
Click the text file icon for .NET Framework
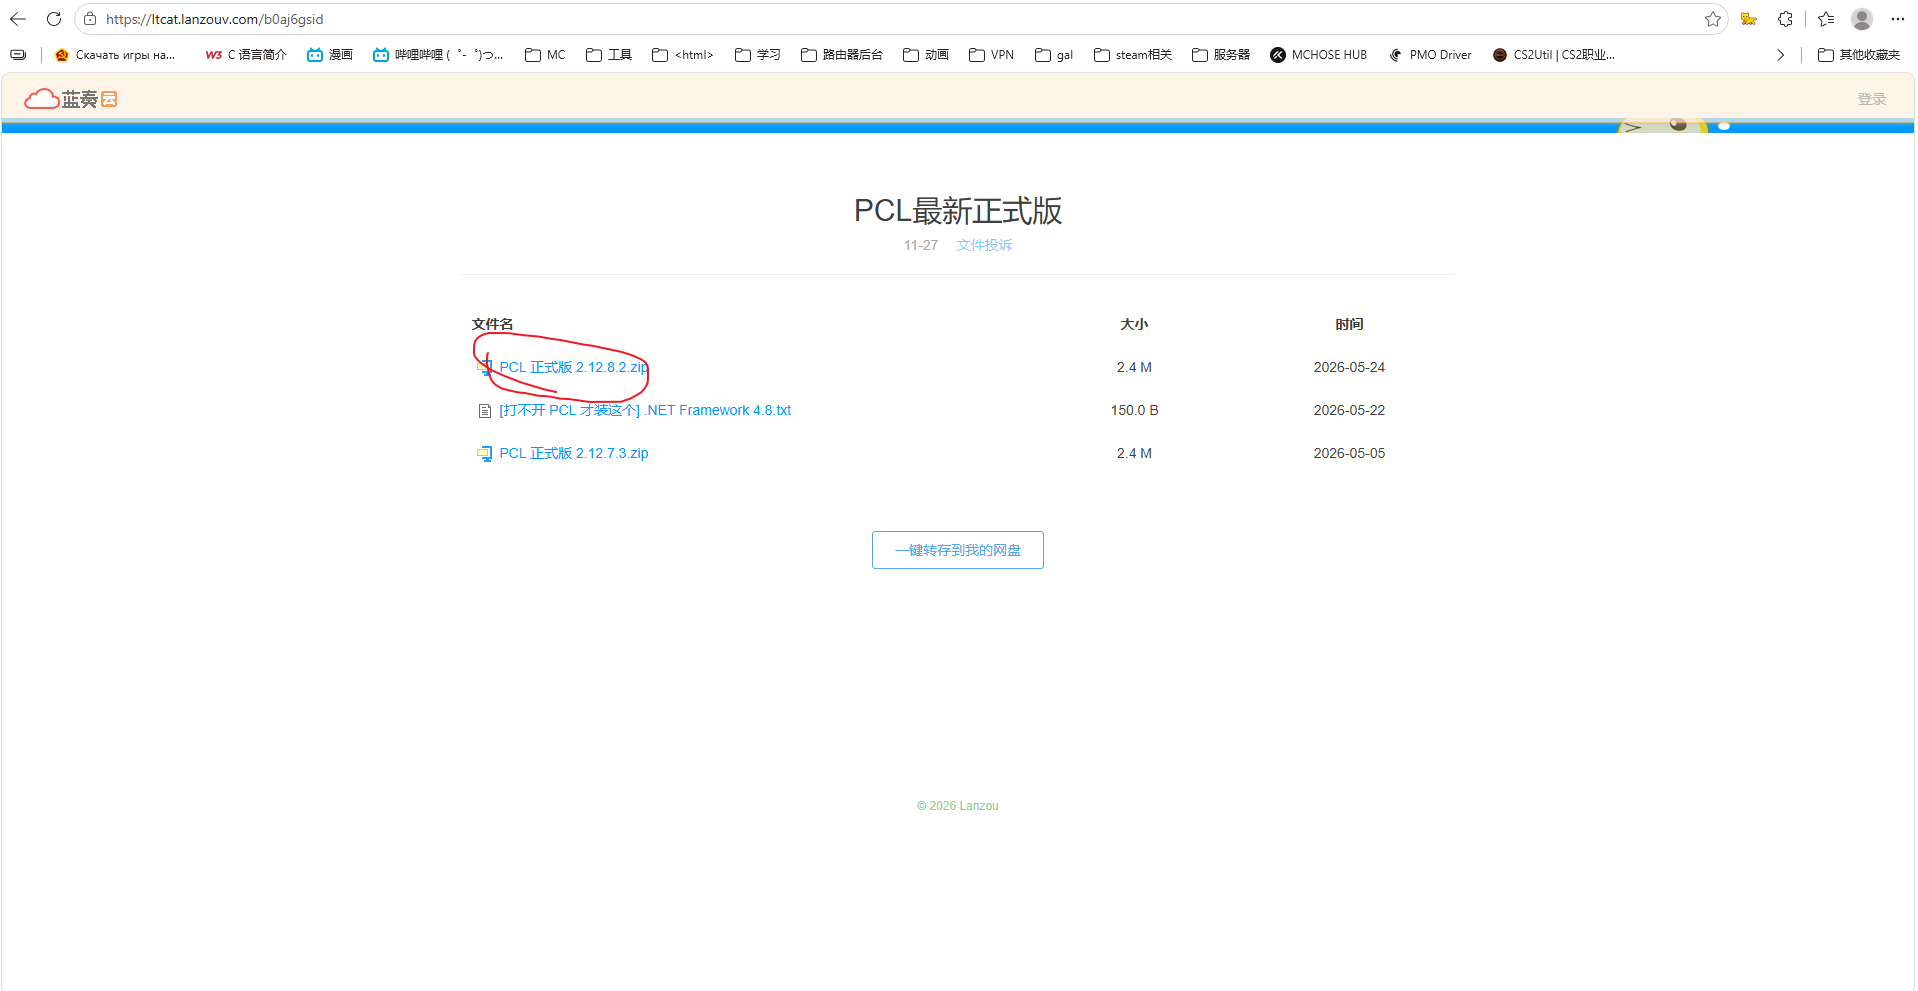485,411
